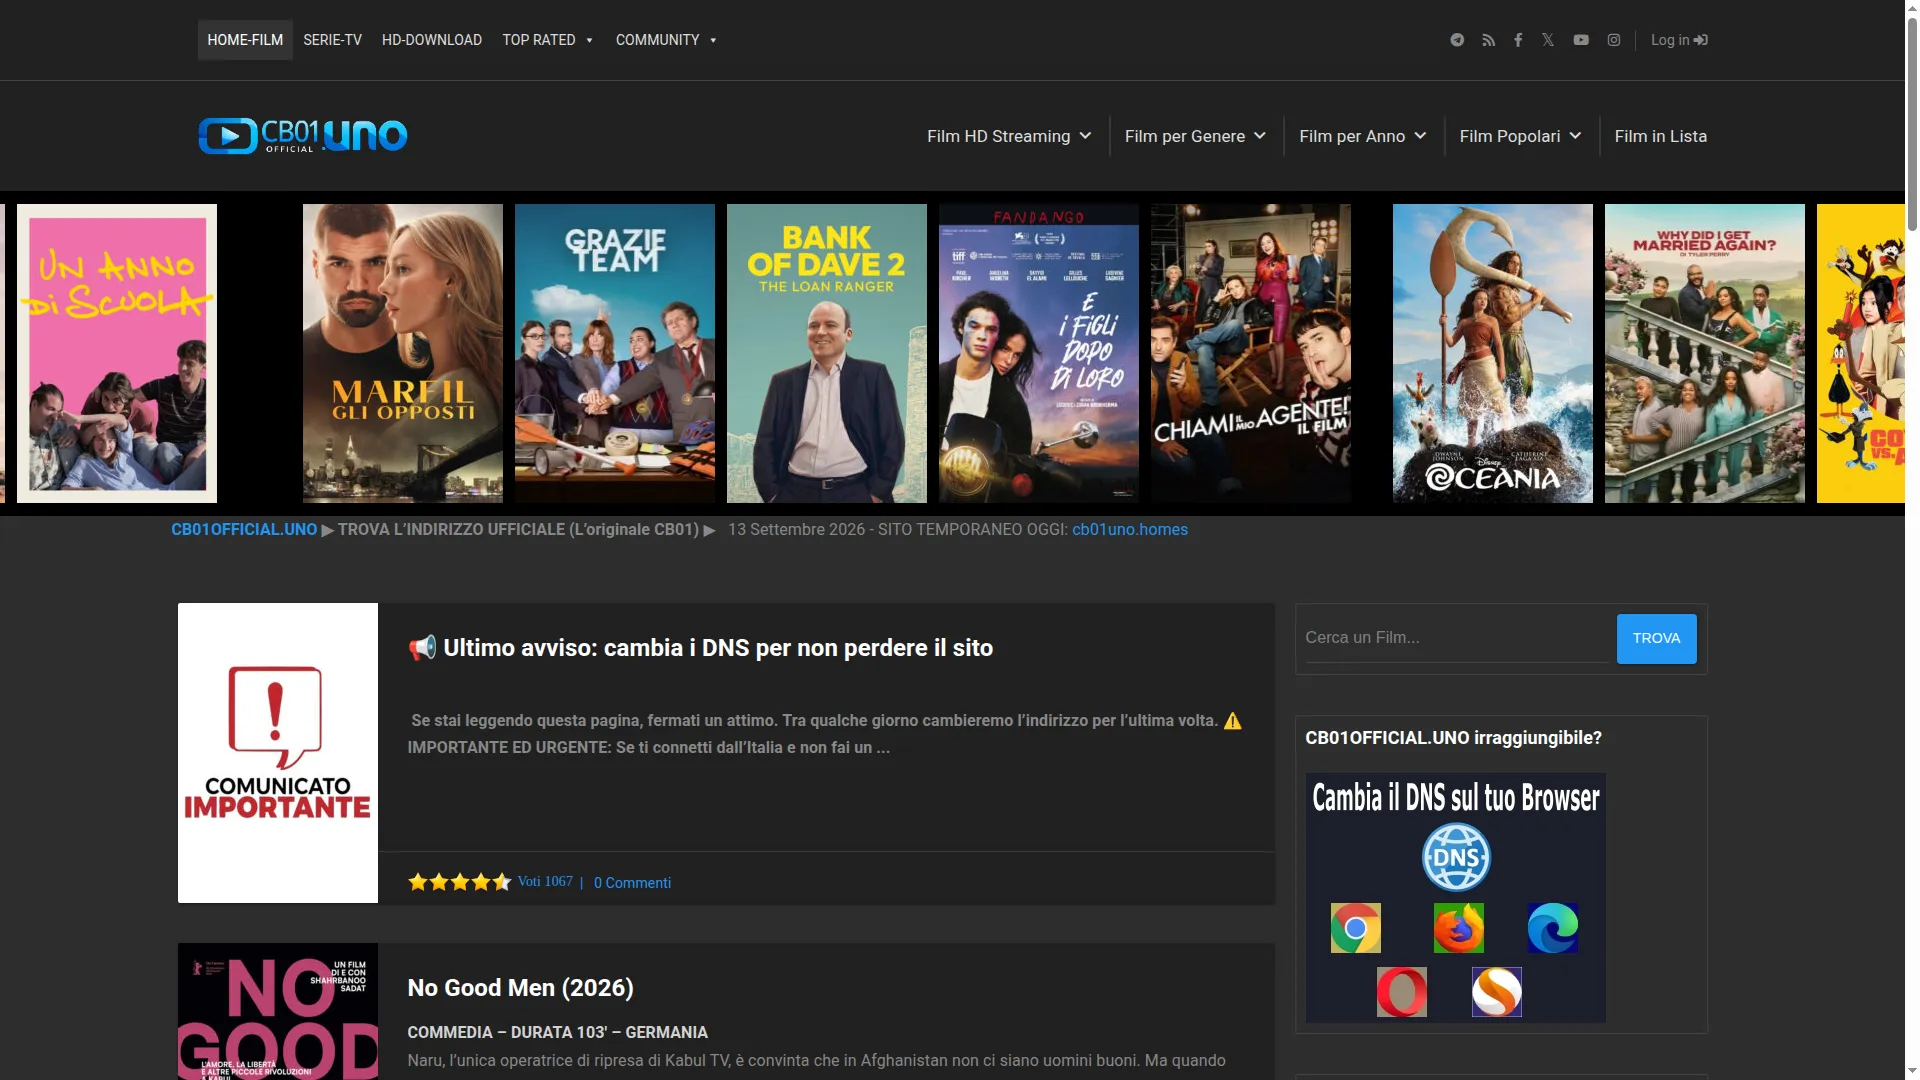Screen dimensions: 1920x1080
Task: Expand the TOP RATED dropdown menu
Action: [548, 40]
